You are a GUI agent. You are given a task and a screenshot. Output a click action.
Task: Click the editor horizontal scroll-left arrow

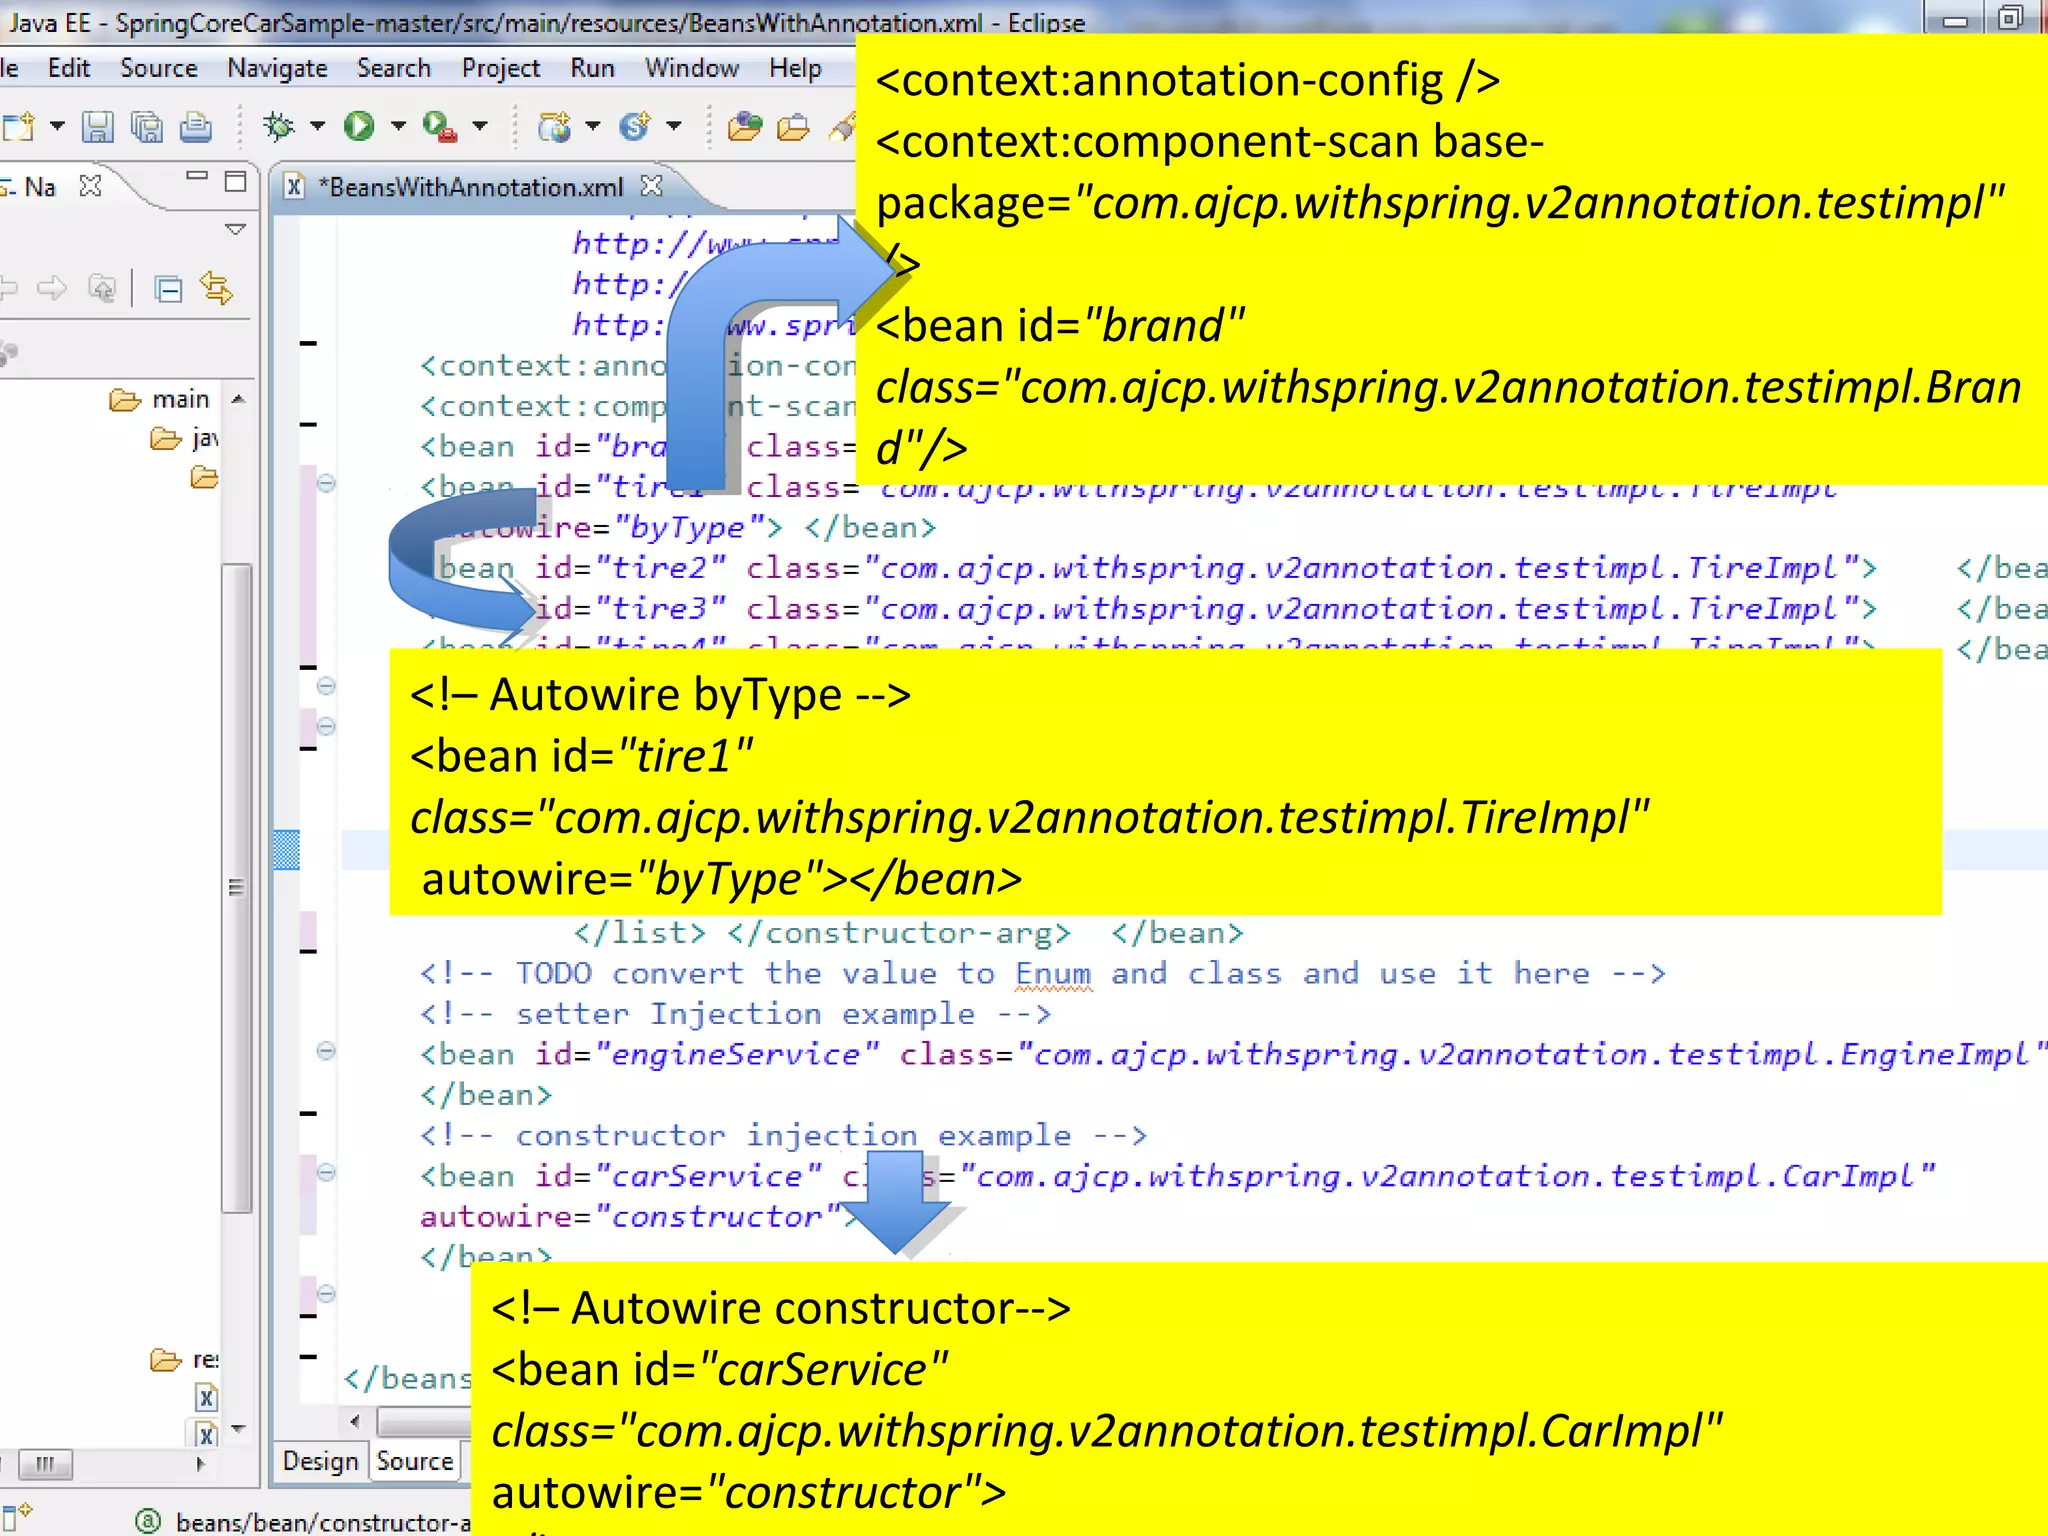tap(355, 1421)
